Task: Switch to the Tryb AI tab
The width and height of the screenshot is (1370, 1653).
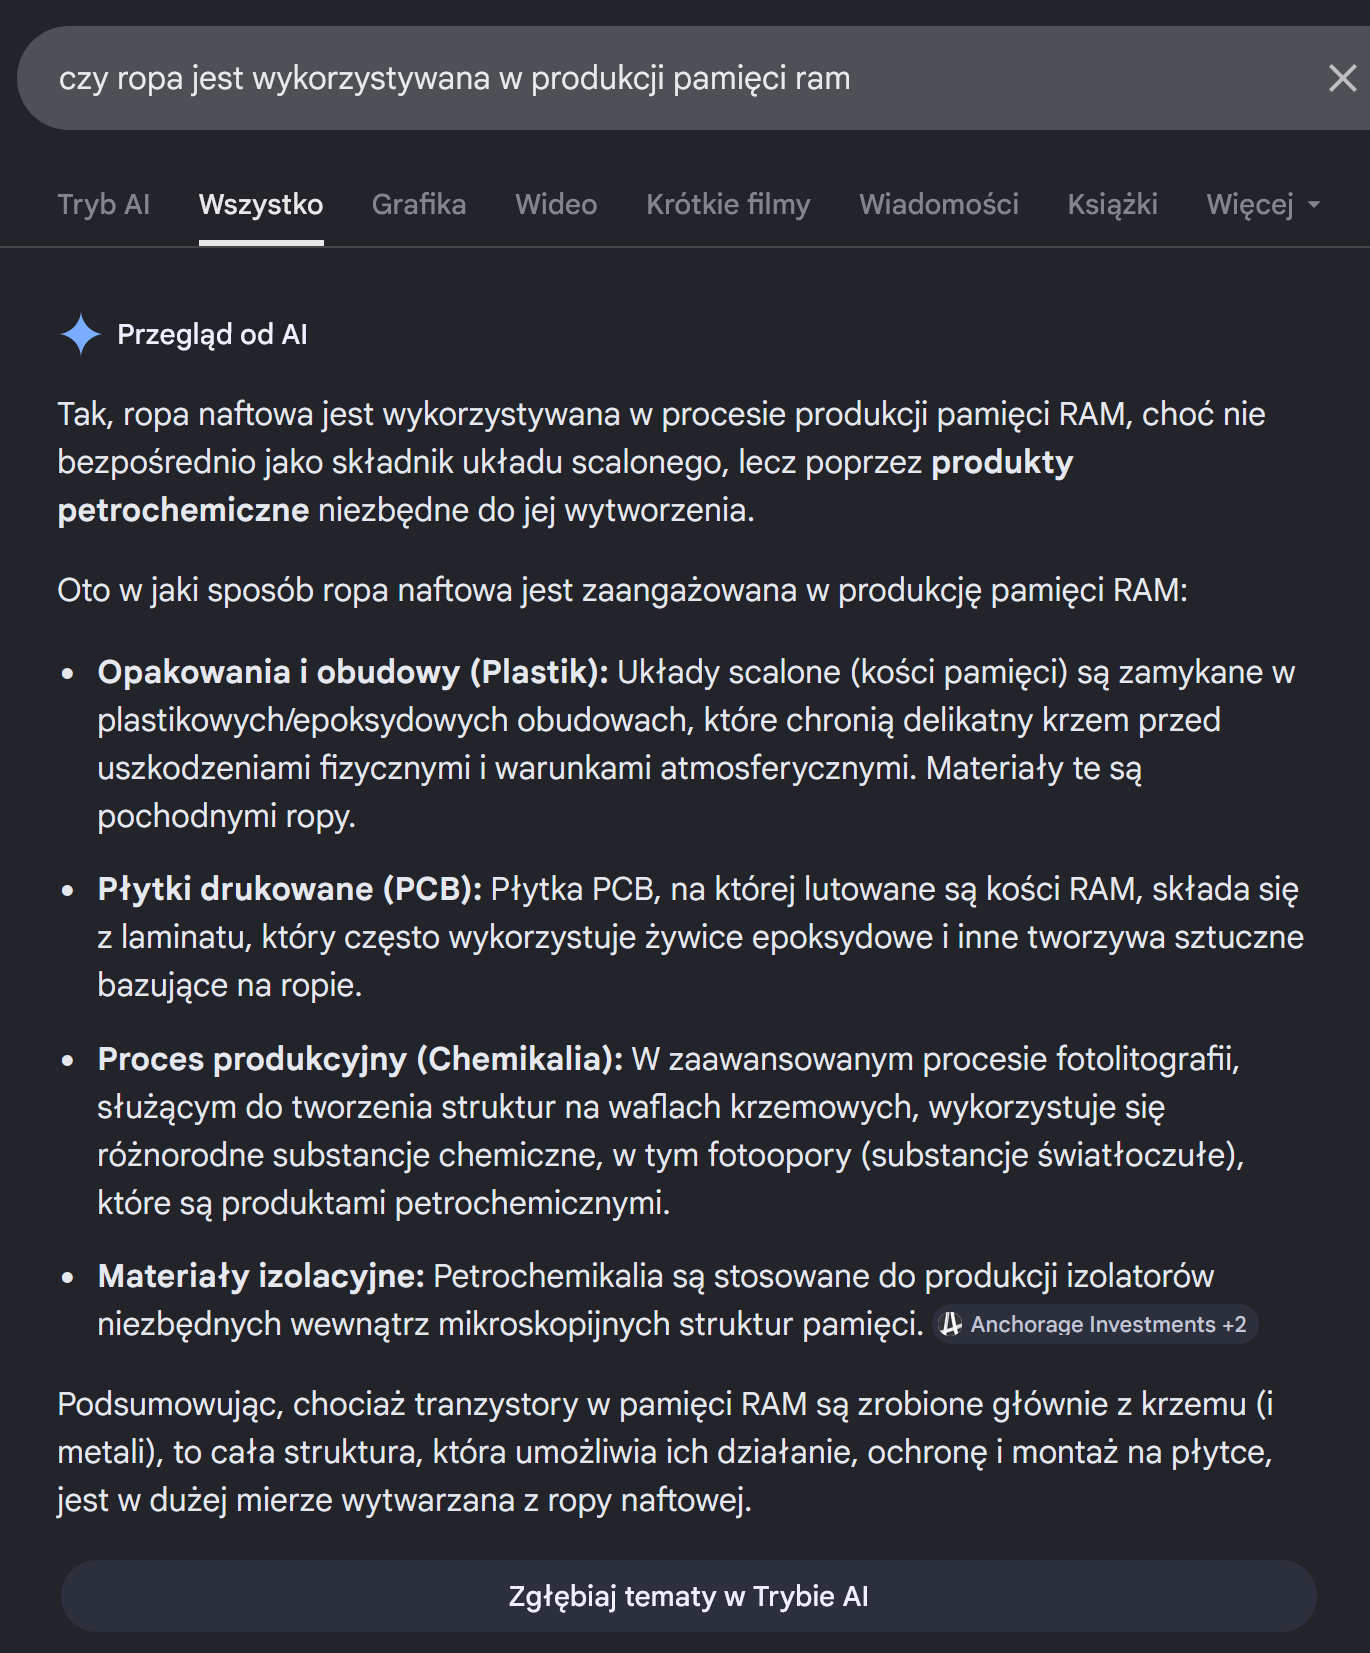Action: point(103,205)
